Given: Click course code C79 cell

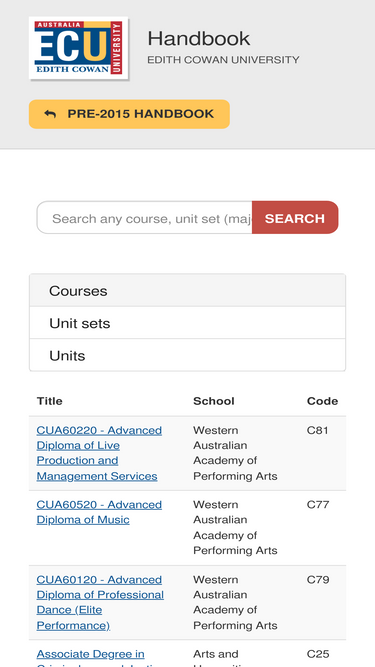Looking at the screenshot, I should 318,579.
